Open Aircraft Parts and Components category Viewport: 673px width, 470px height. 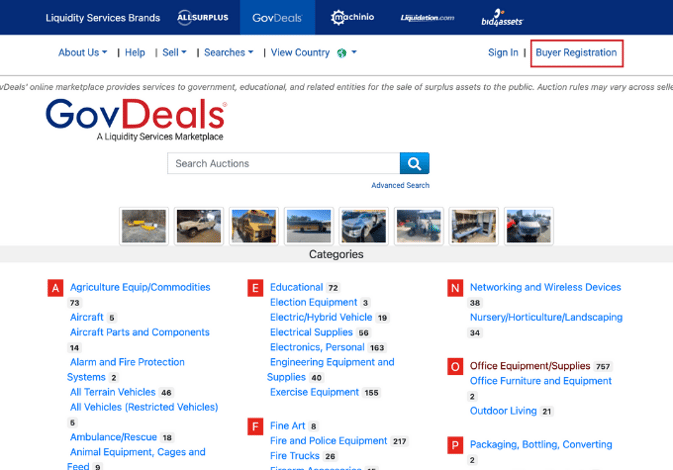point(139,332)
